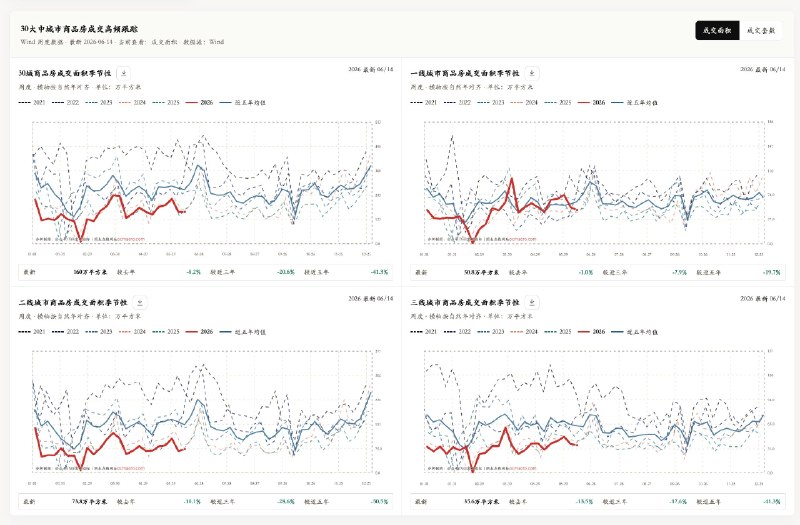This screenshot has width=800, height=525.
Task: Click the 30大中城市商品房成交高频跟踪 page title
Action: tap(79, 29)
